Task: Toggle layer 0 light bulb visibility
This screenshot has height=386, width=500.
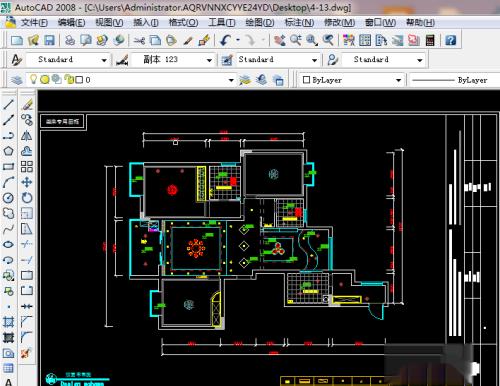Action: [x=33, y=79]
